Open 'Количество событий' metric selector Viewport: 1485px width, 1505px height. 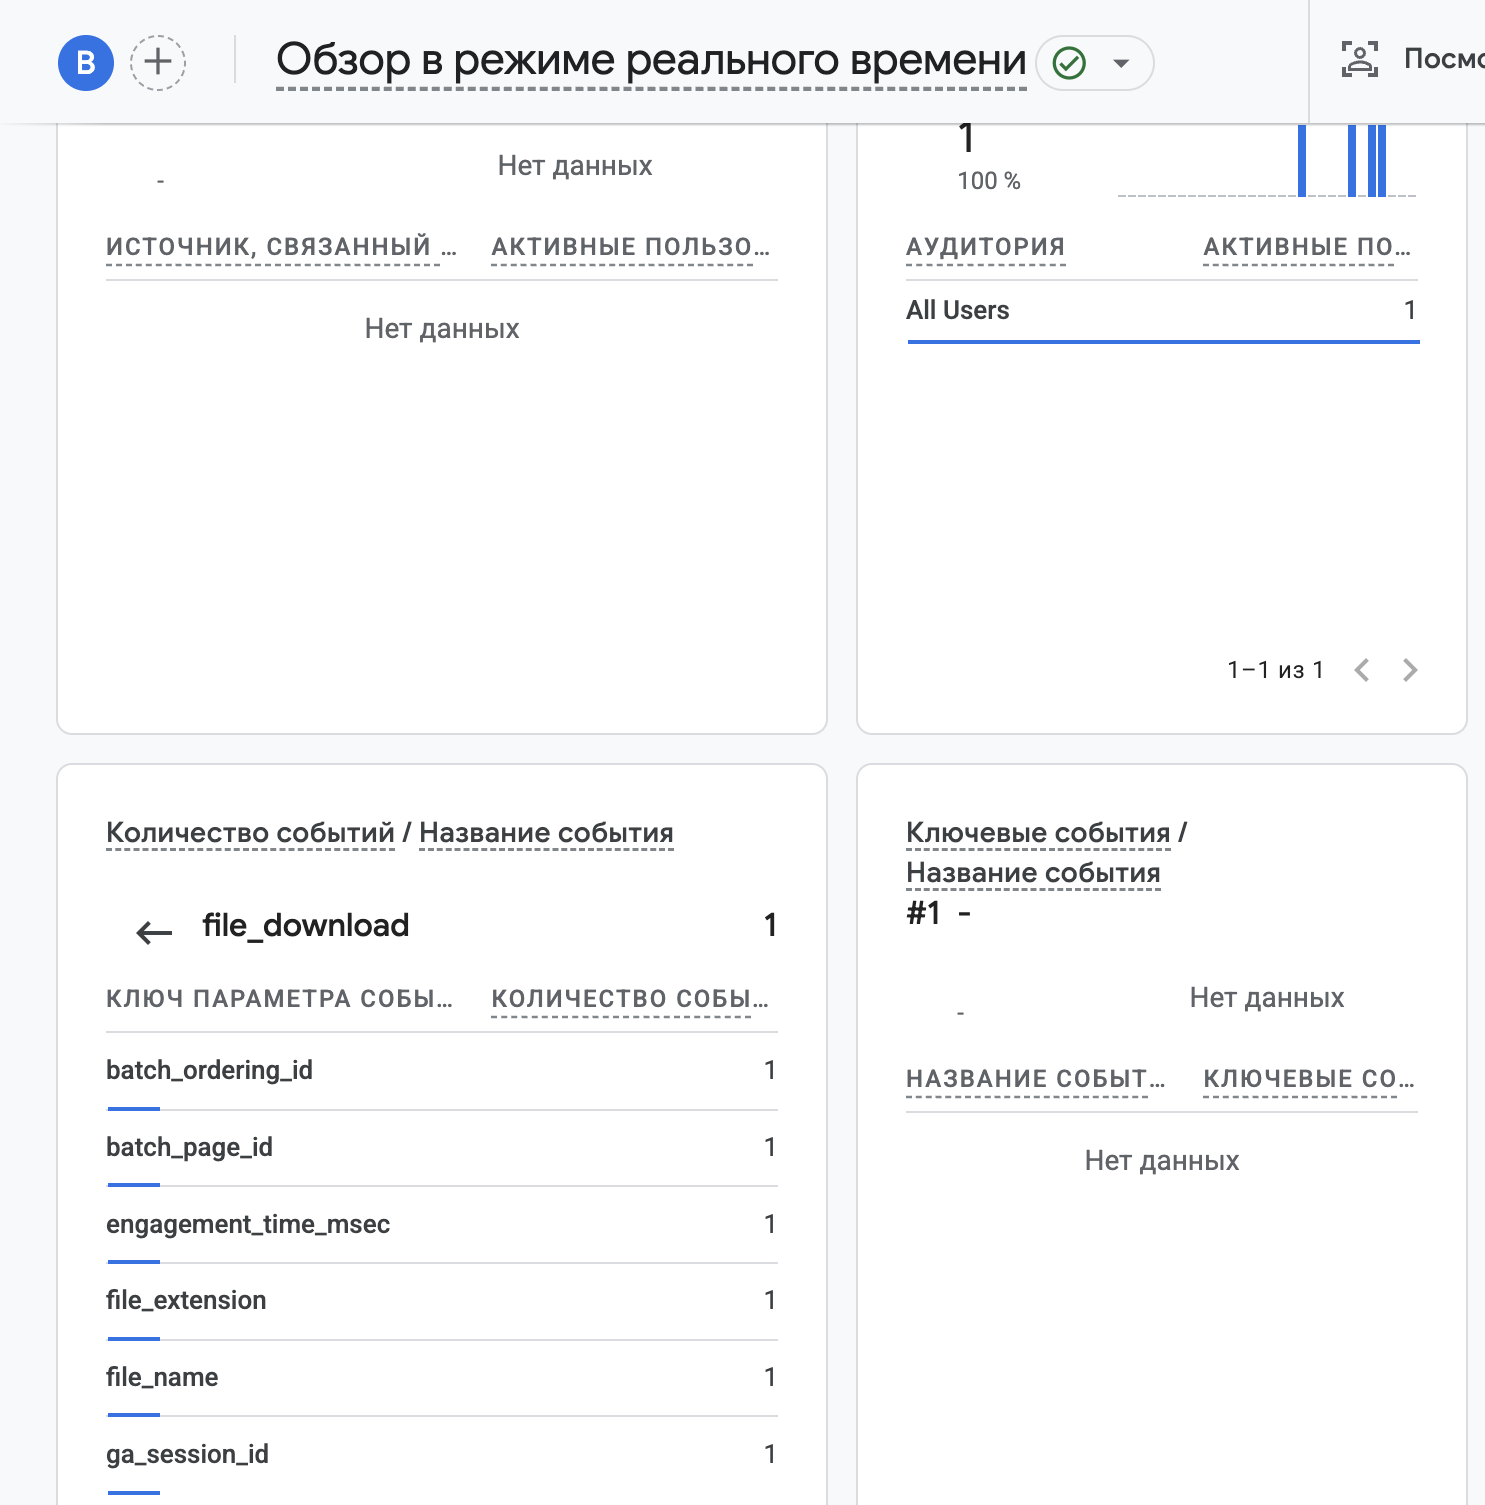(x=250, y=833)
